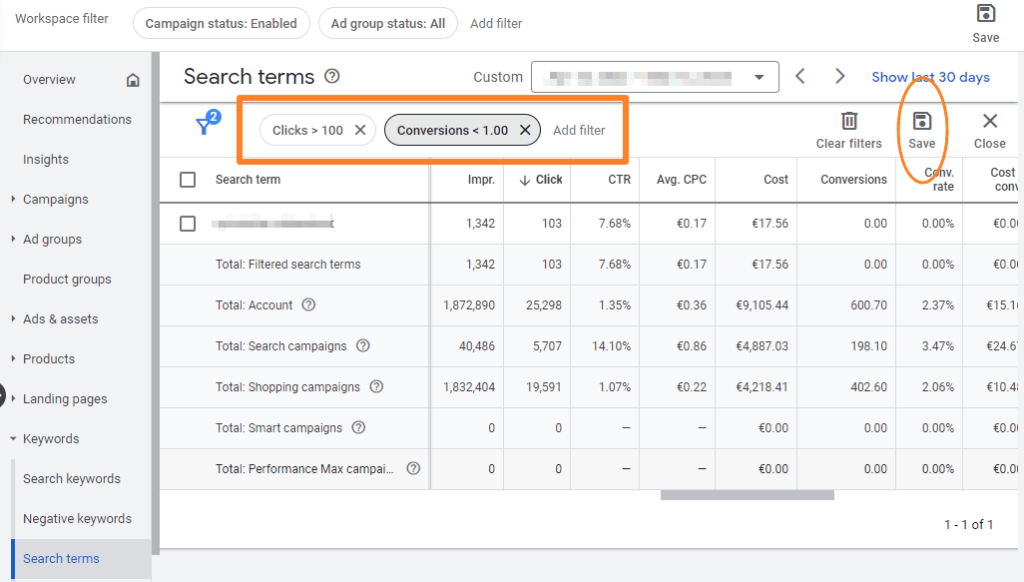The width and height of the screenshot is (1024, 582).
Task: Close the filter bar with X
Action: [x=989, y=129]
